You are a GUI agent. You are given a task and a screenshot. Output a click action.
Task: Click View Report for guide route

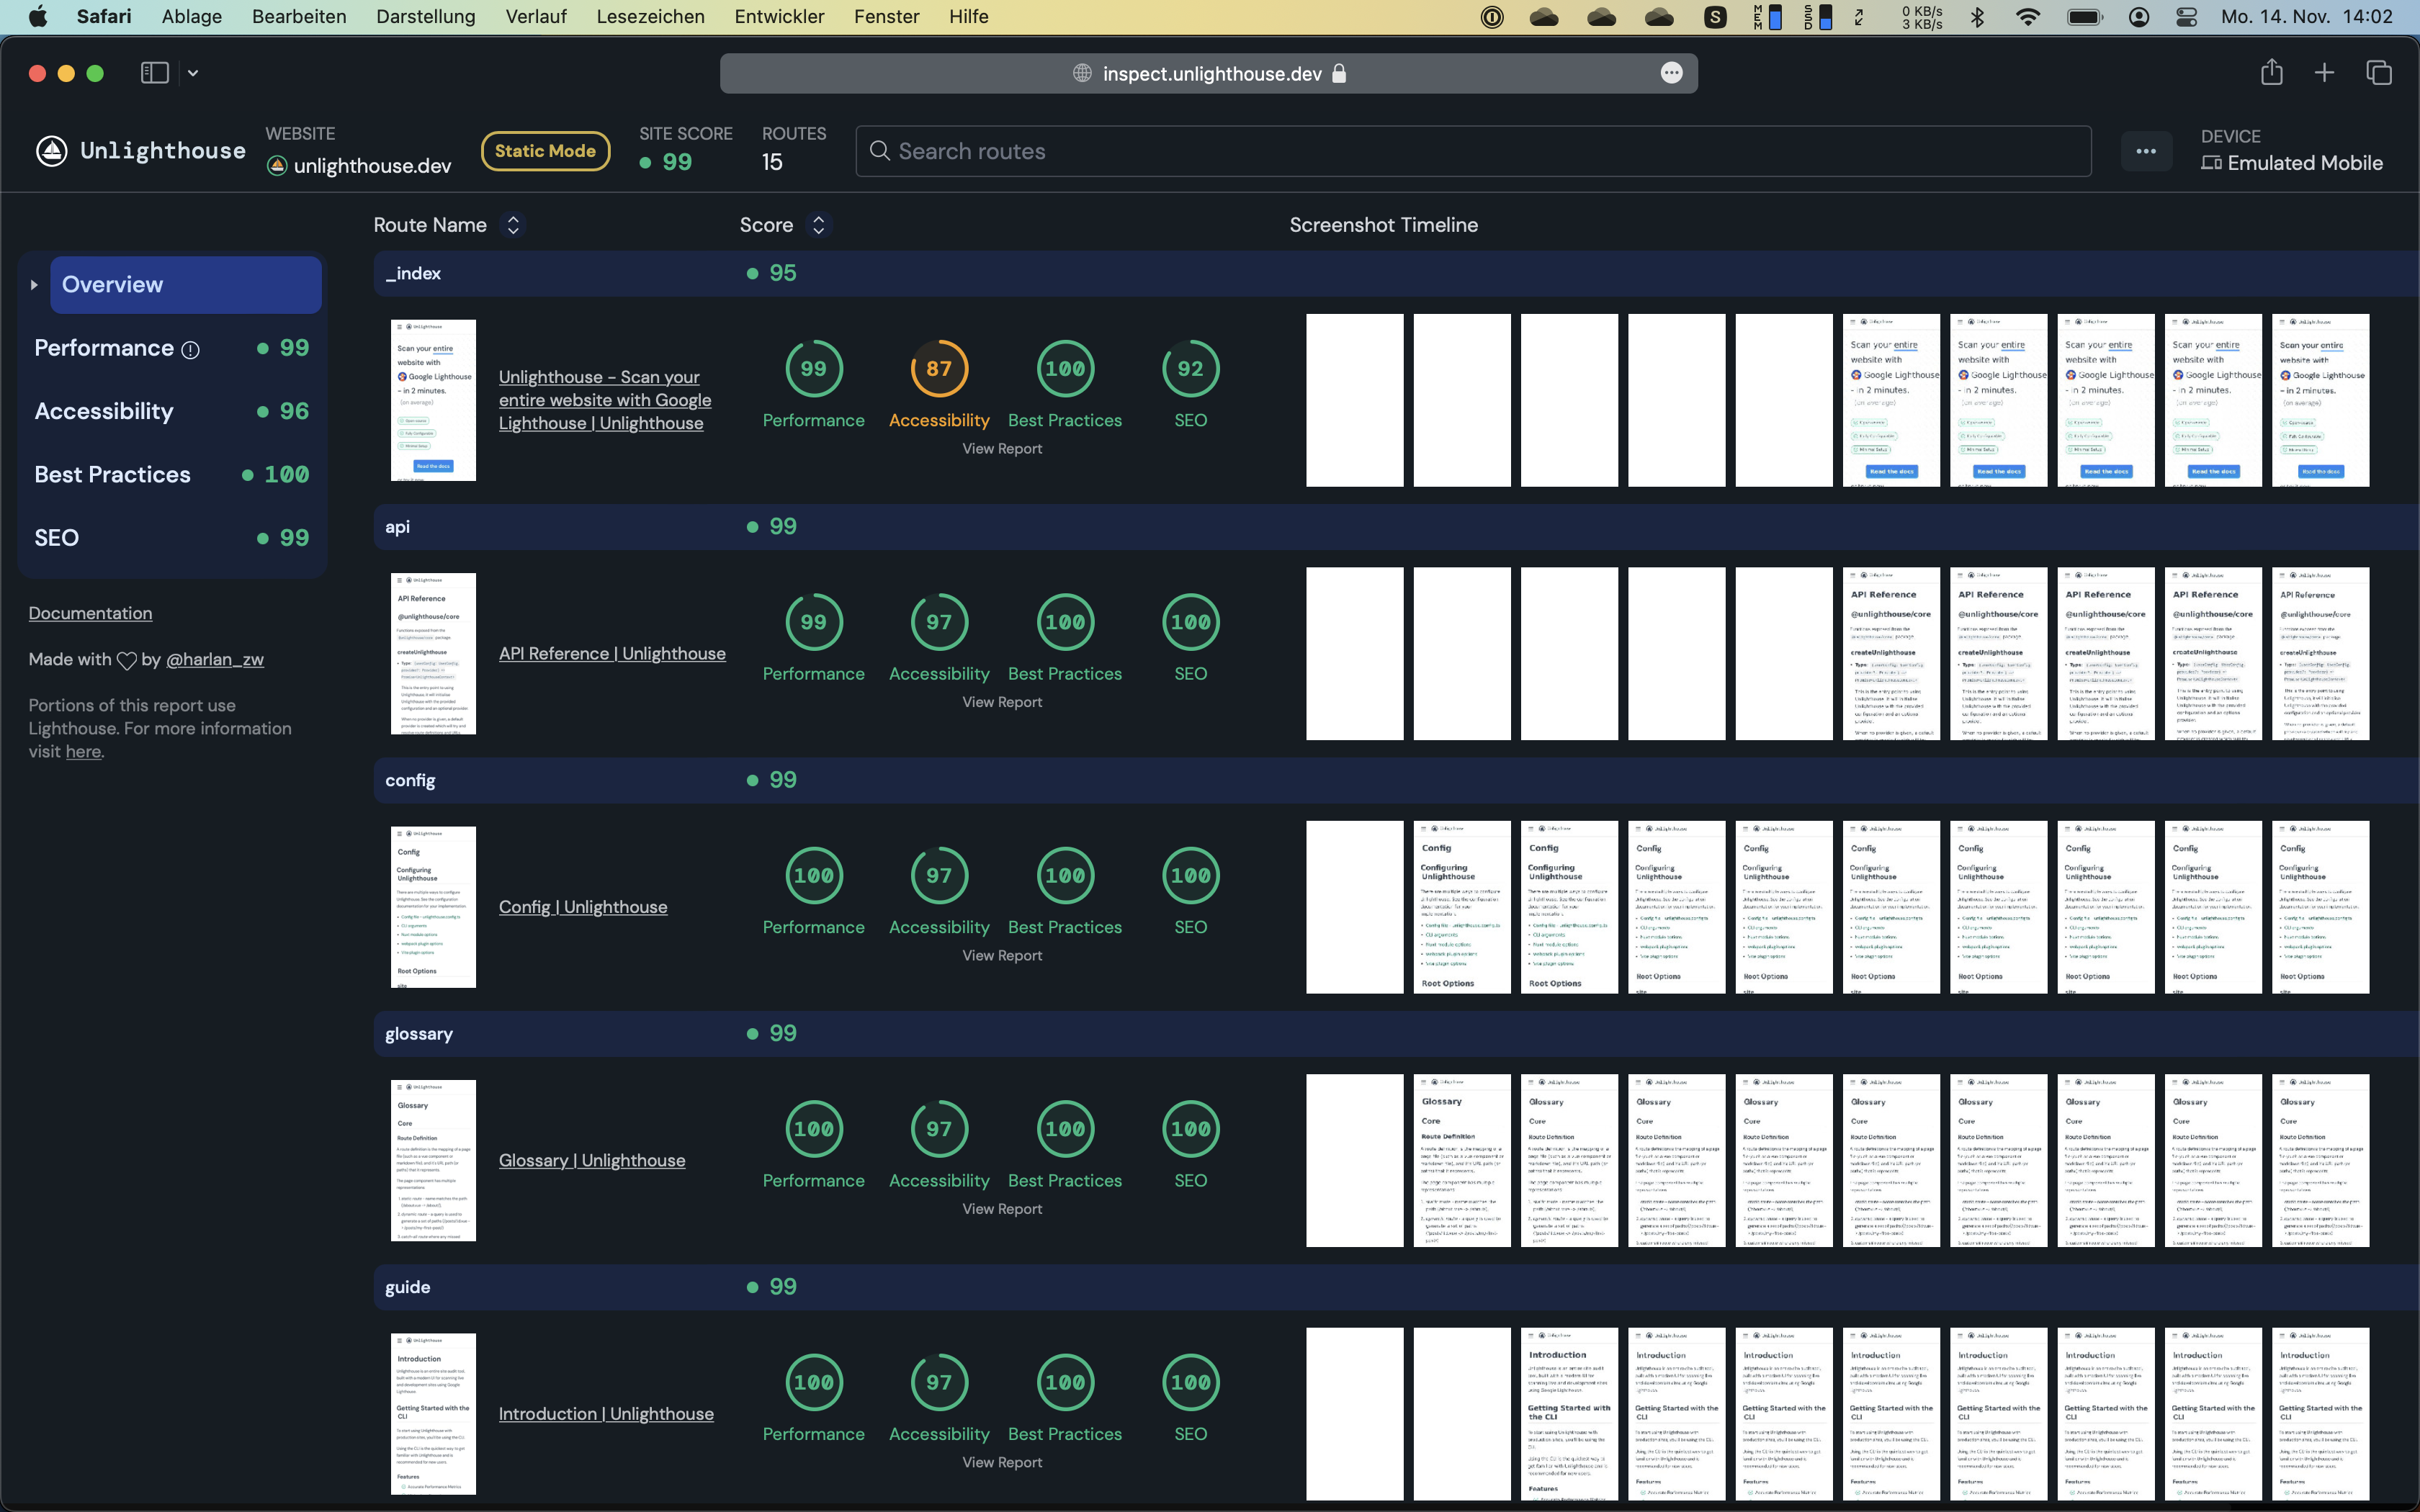1002,1462
